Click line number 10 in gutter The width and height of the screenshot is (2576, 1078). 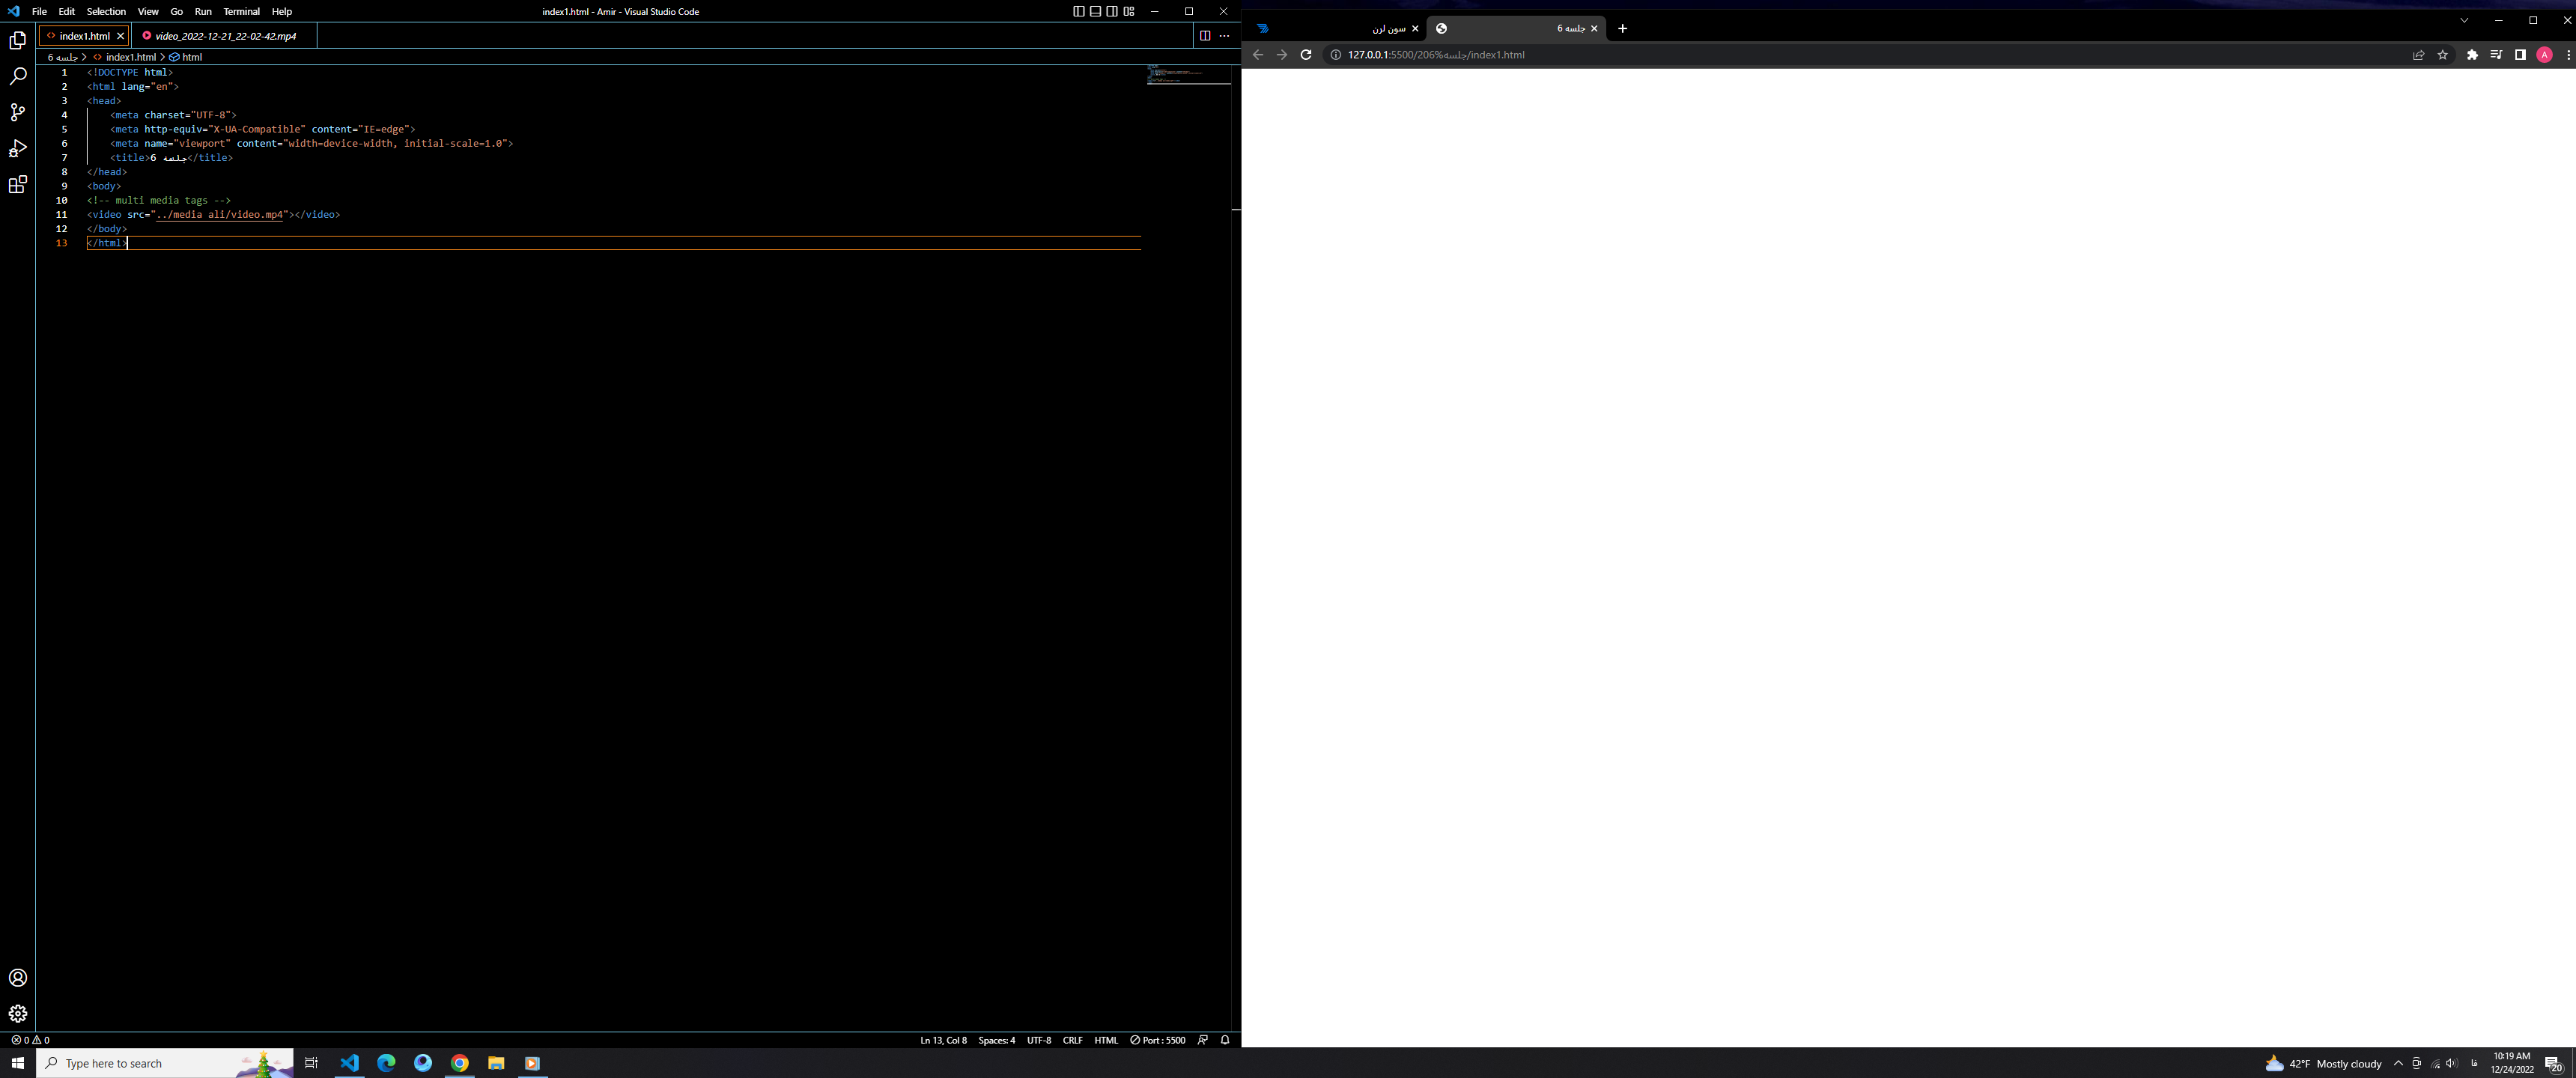coord(61,200)
